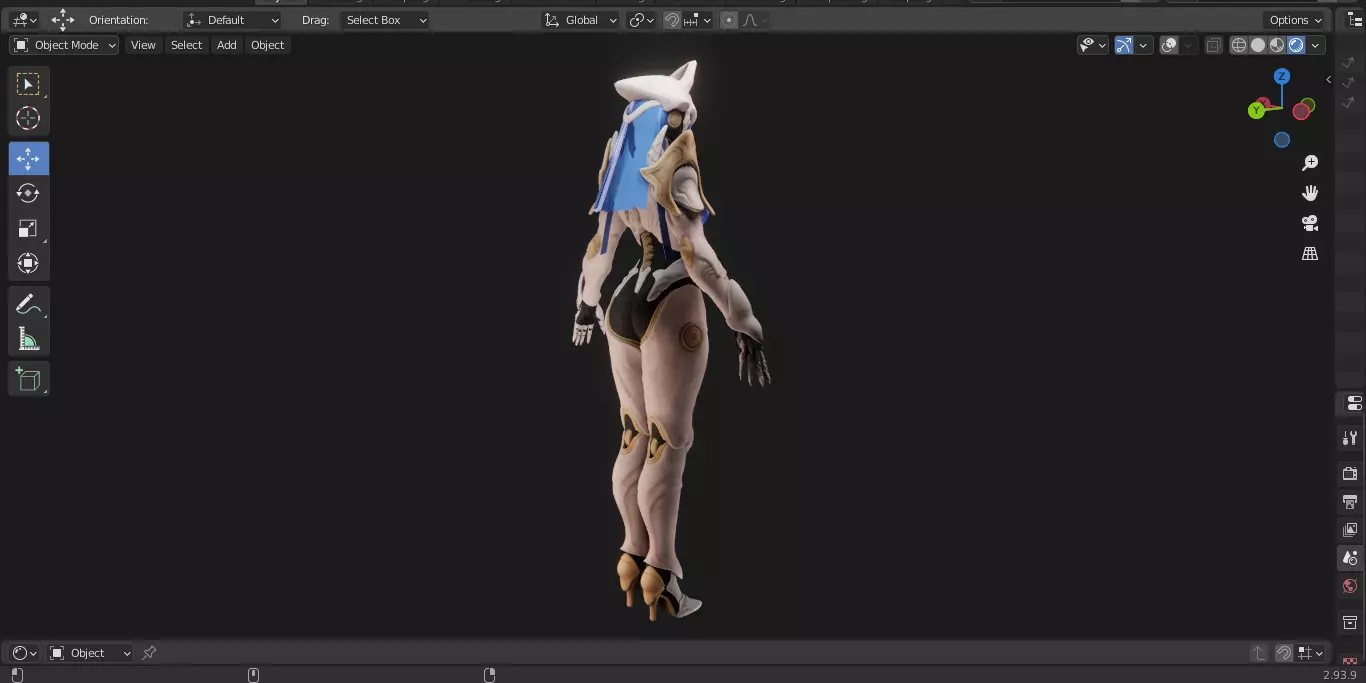Open bottom editor Object dropdown
Viewport: 1366px width, 683px height.
coord(90,653)
